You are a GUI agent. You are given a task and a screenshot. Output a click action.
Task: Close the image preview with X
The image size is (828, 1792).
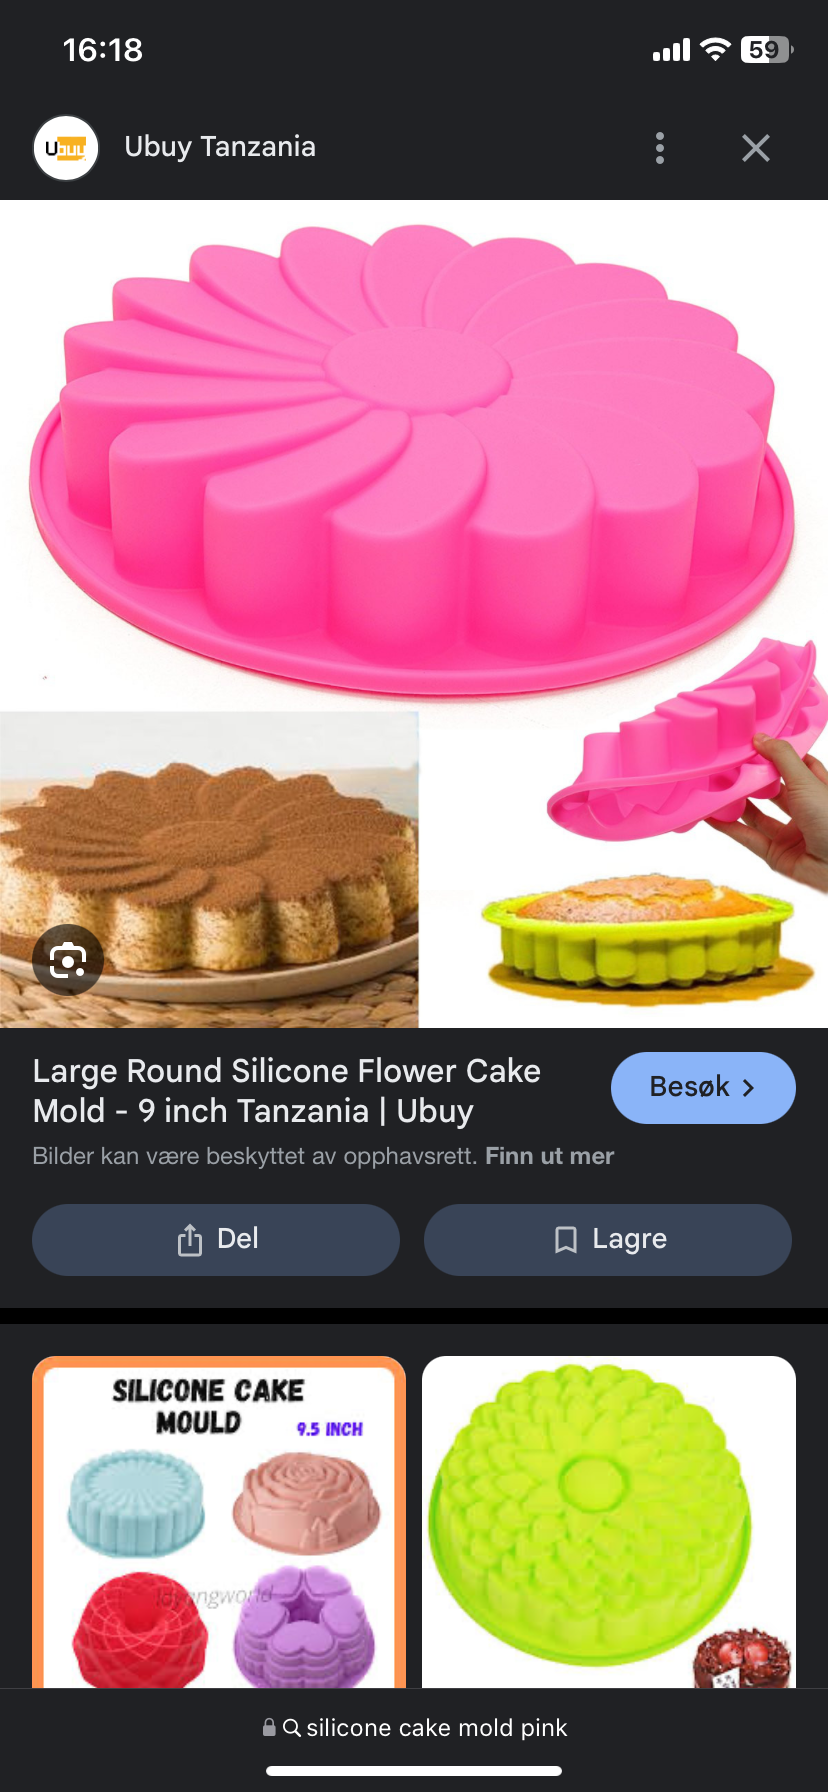tap(756, 148)
